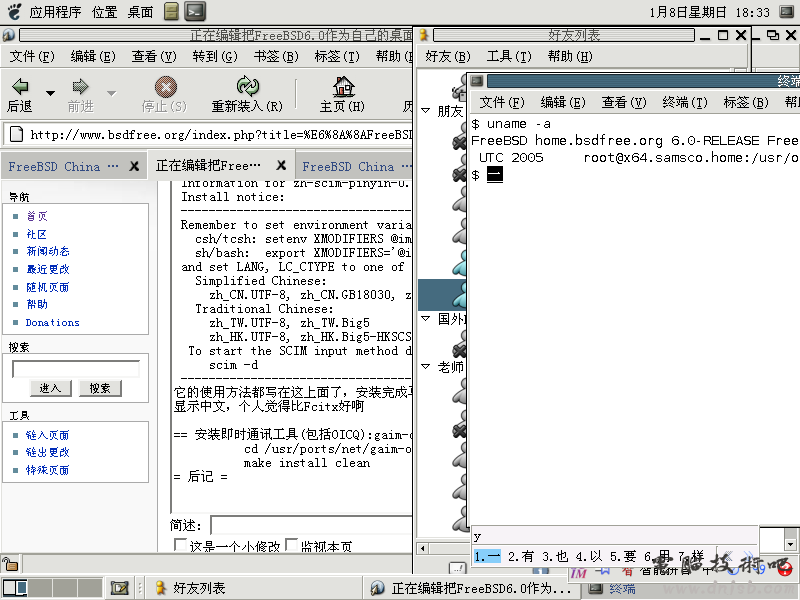The image size is (800, 600).
Task: Open browser 编辑(E) menu
Action: 93,56
